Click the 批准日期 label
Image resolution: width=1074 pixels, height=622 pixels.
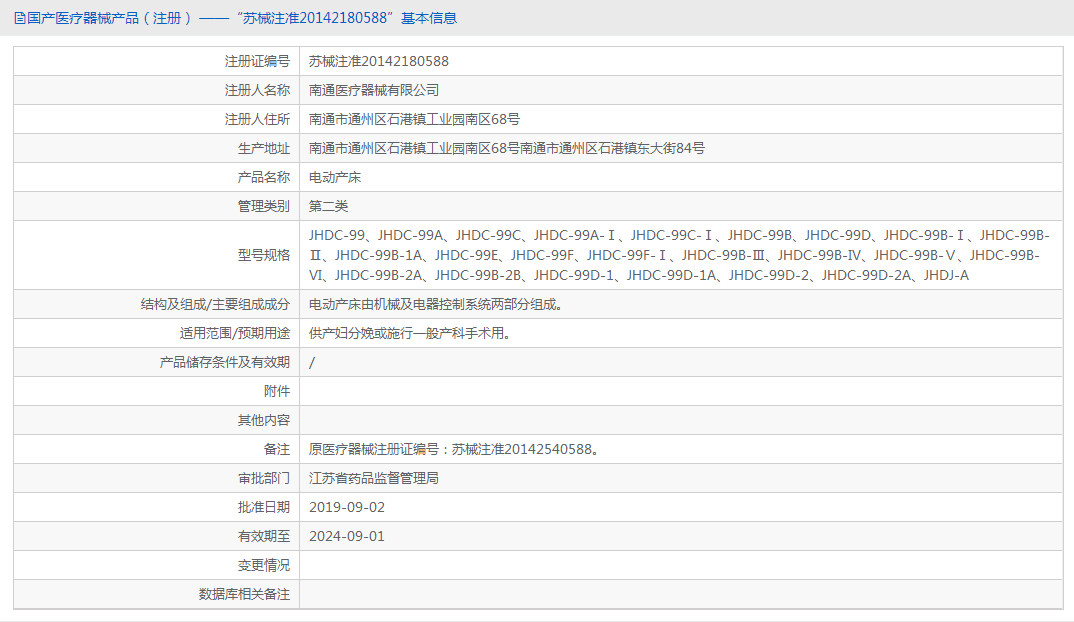(264, 507)
